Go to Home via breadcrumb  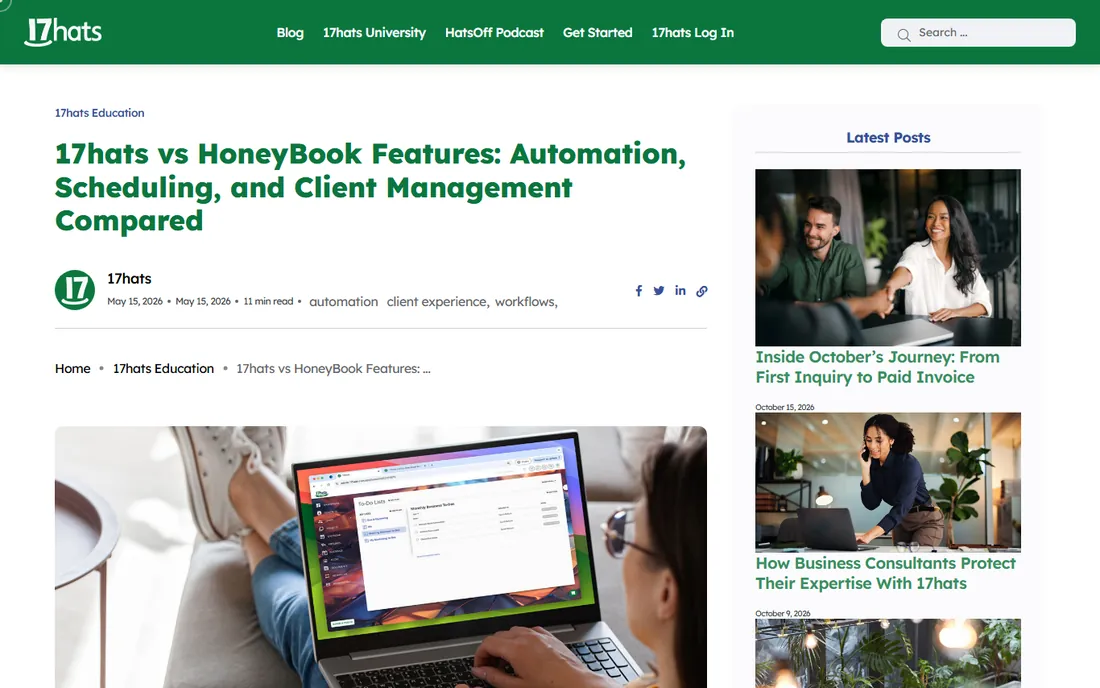[72, 369]
